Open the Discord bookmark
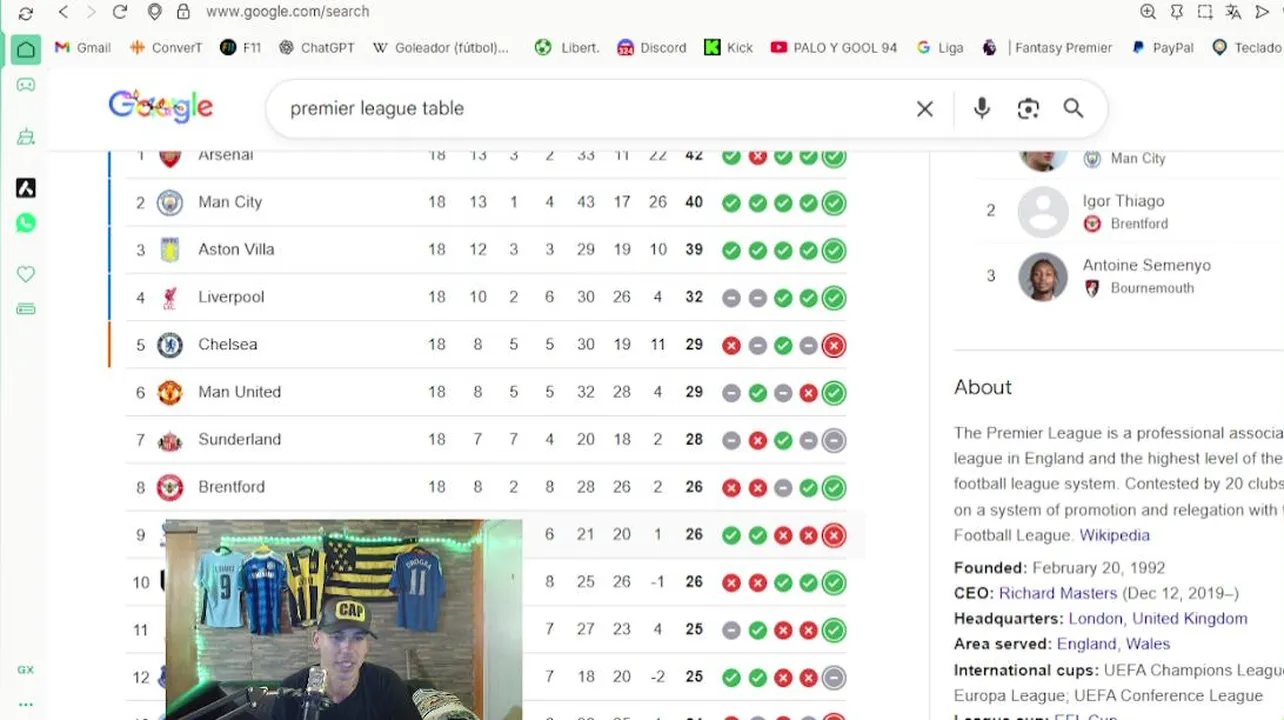Screen dimensions: 1284x720 pos(652,47)
